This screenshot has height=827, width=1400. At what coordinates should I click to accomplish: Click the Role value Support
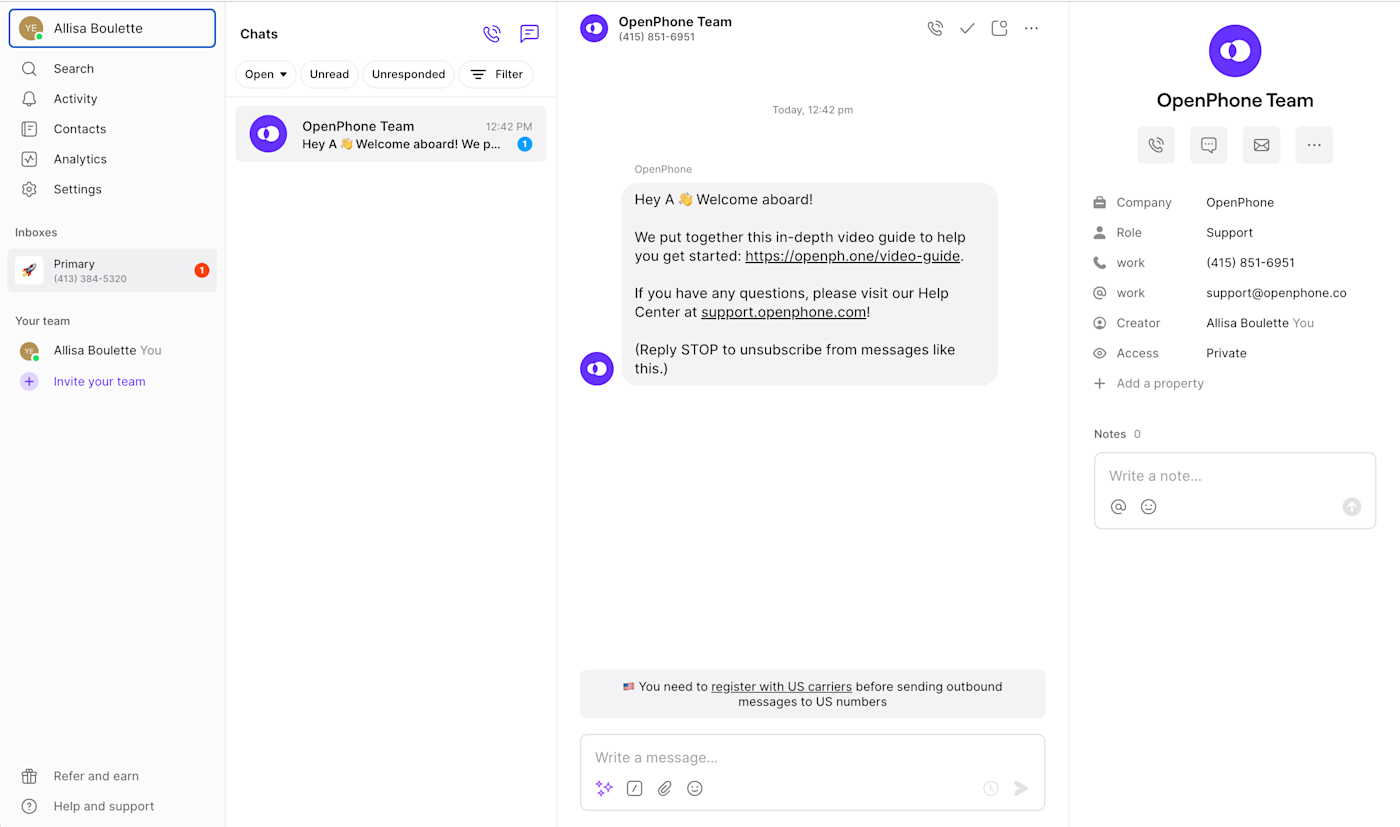click(x=1229, y=232)
